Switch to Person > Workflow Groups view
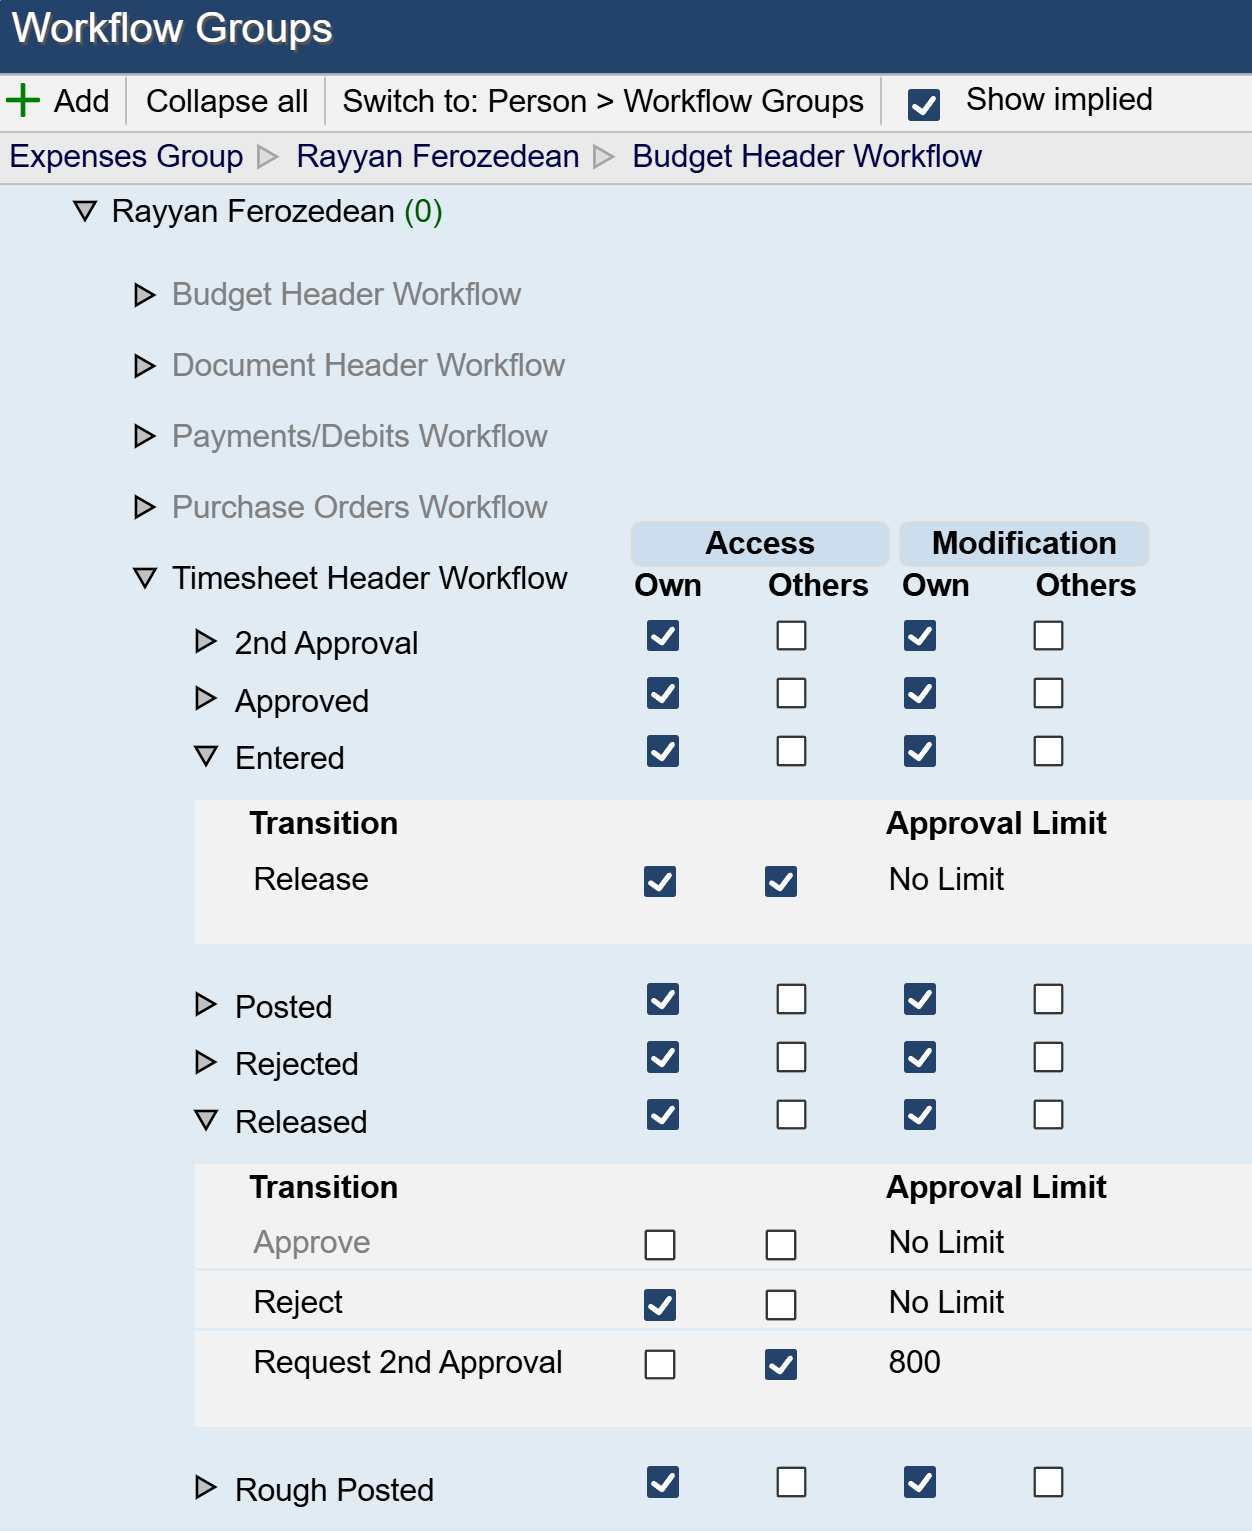This screenshot has width=1252, height=1531. 603,102
